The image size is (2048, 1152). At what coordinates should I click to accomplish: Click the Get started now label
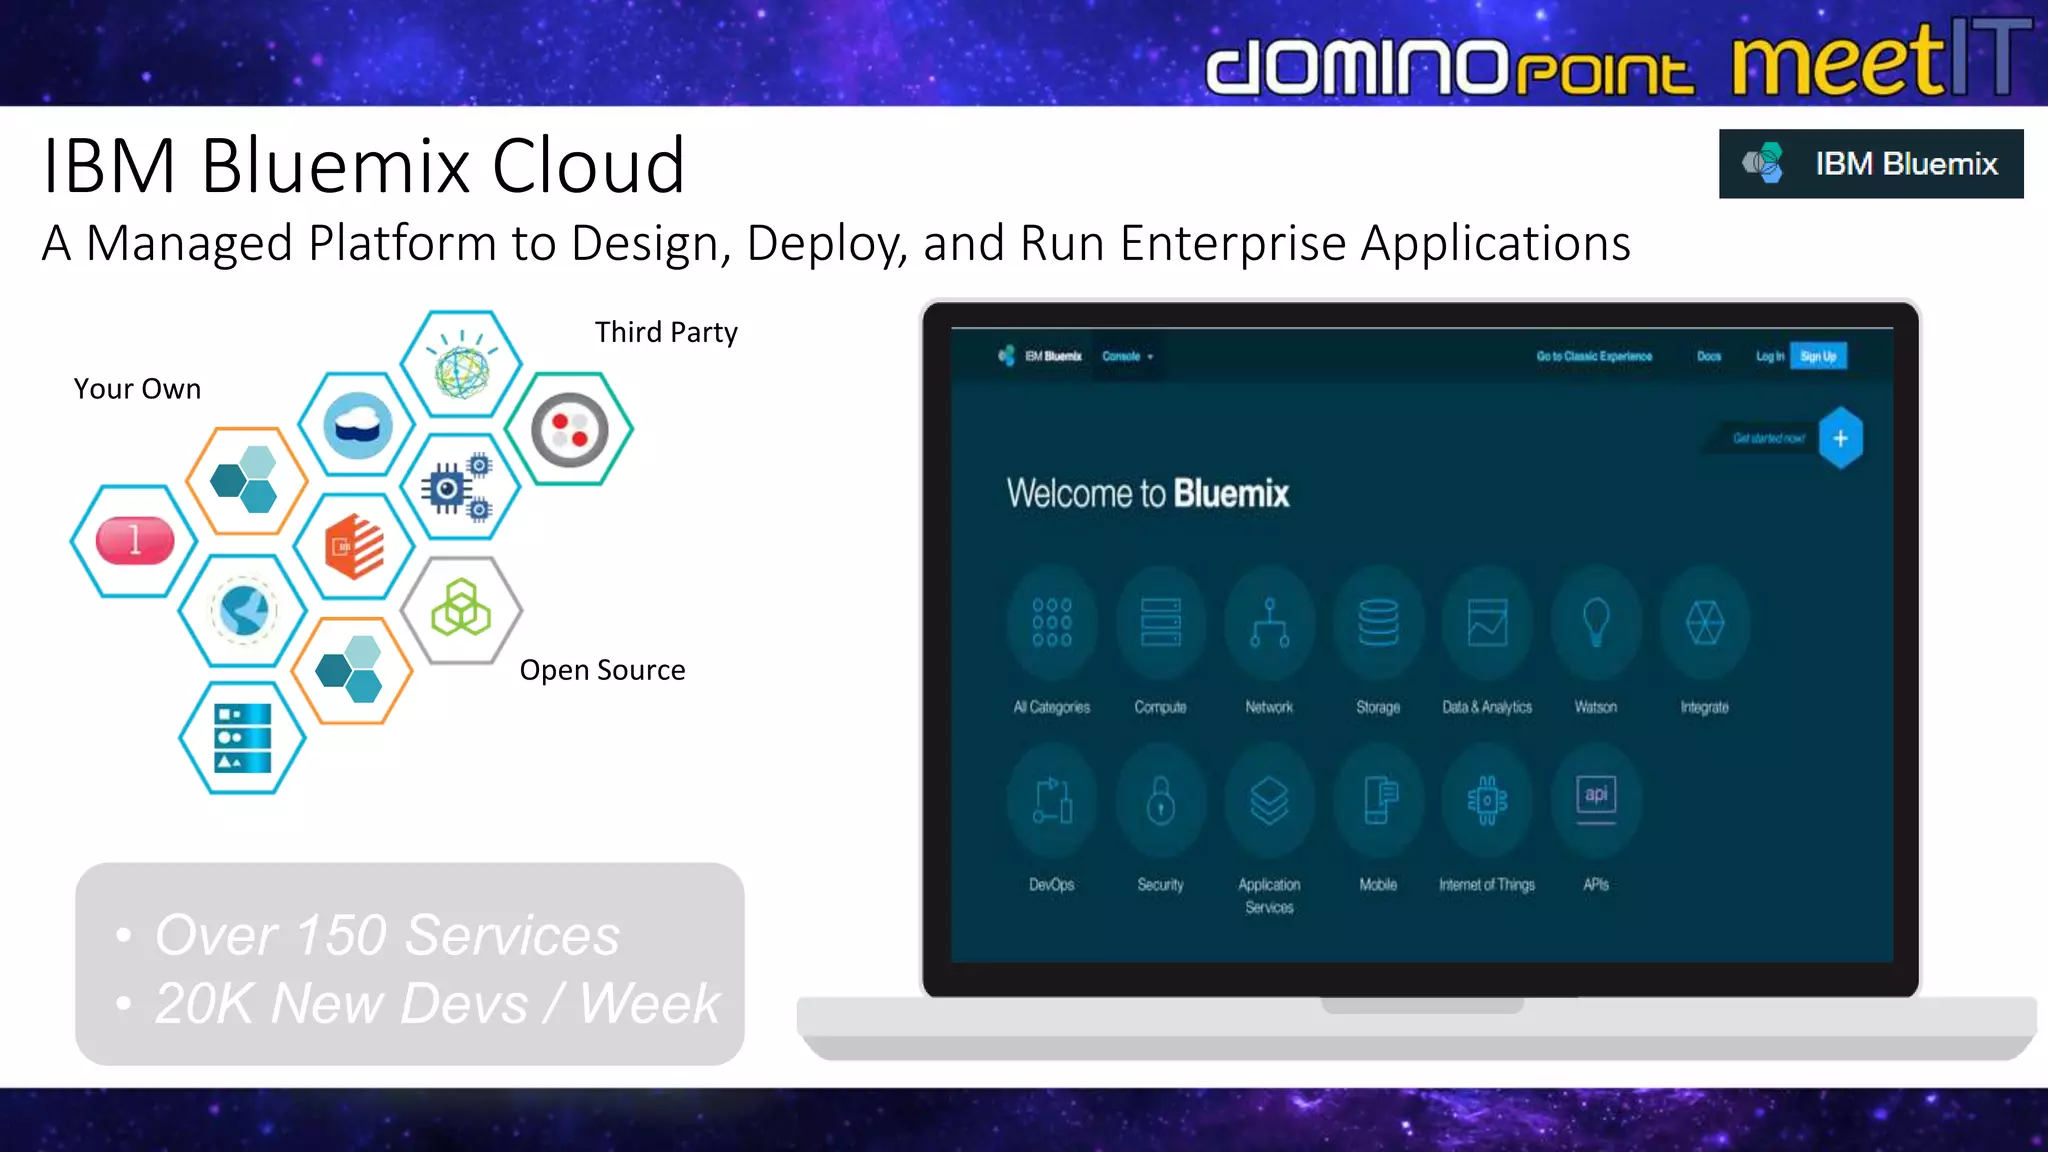pyautogui.click(x=1768, y=438)
